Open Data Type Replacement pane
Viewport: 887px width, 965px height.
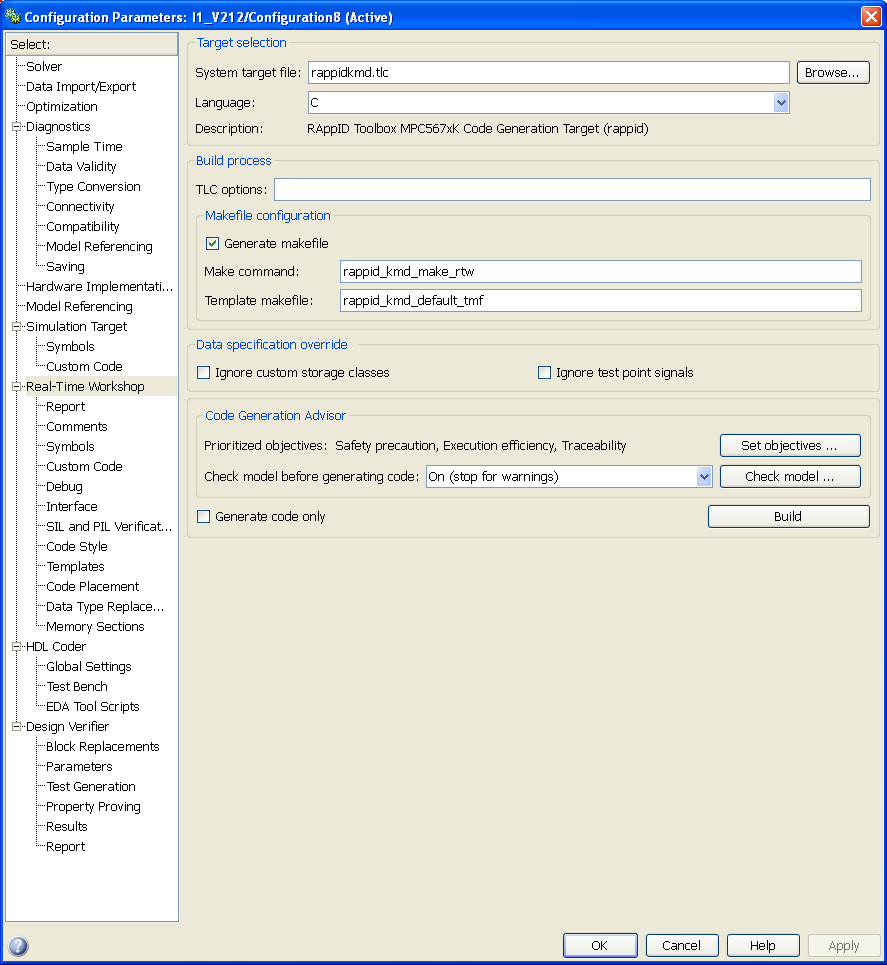point(105,607)
